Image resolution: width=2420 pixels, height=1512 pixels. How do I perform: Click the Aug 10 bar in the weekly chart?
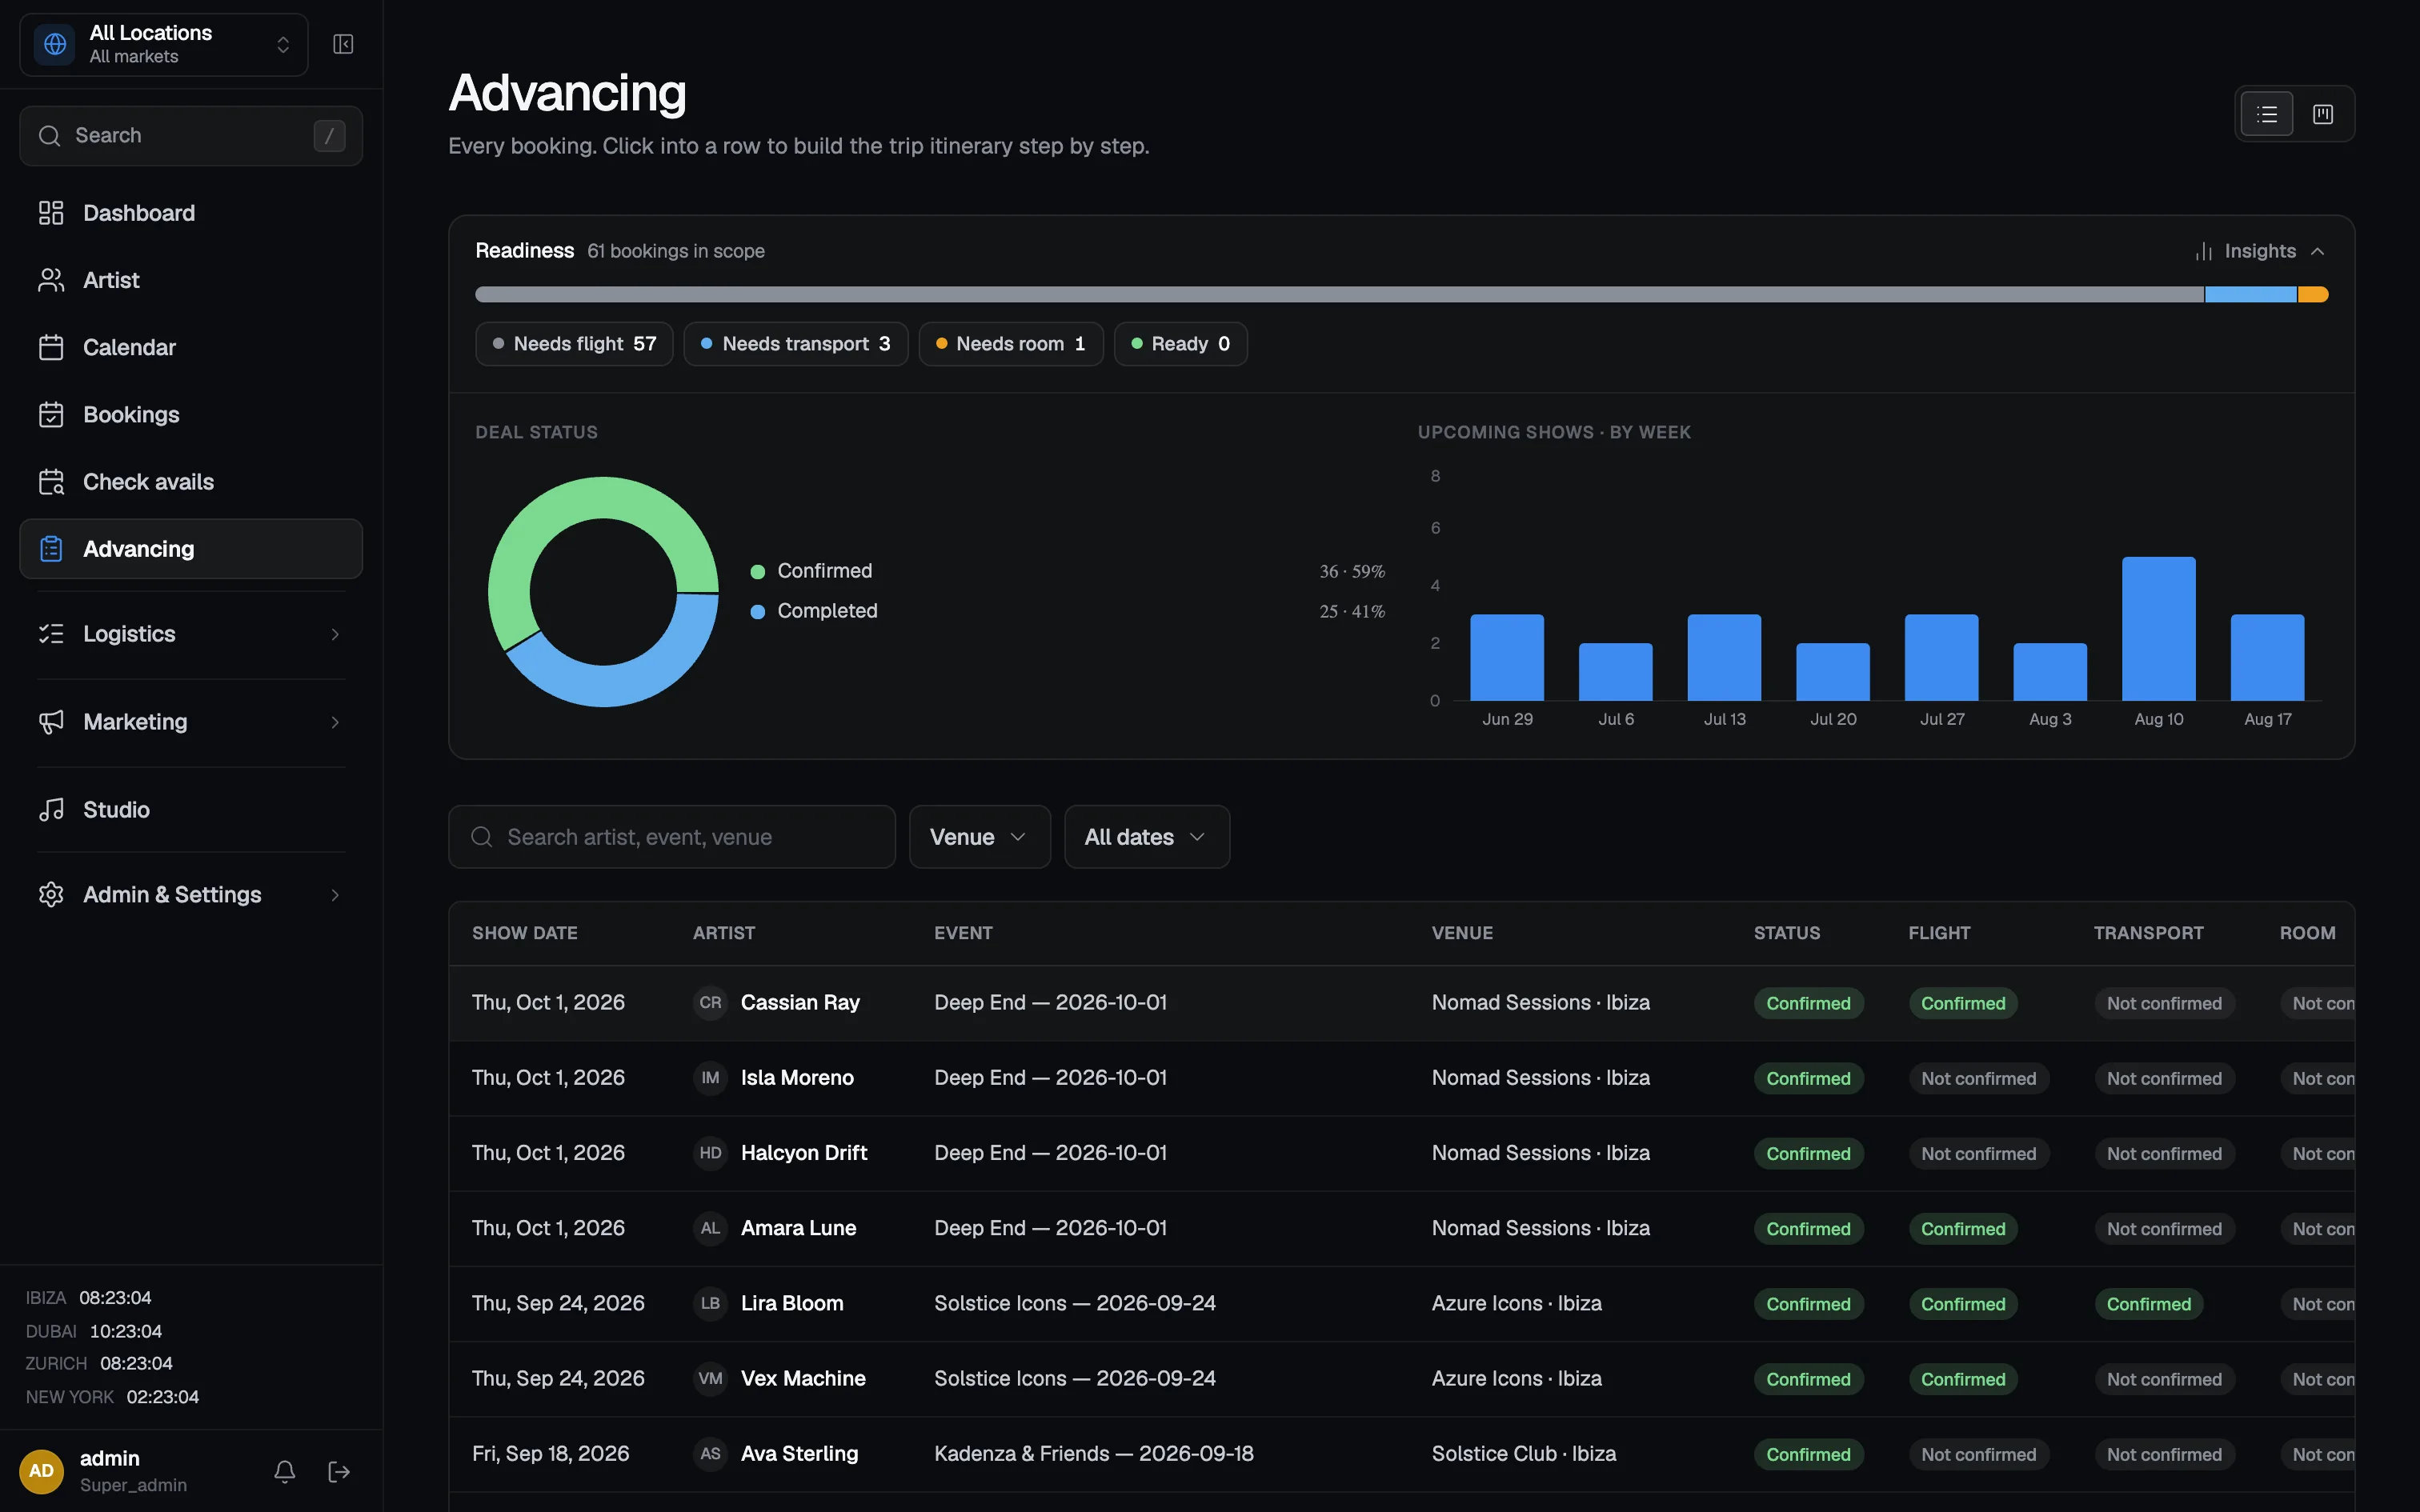[2159, 629]
